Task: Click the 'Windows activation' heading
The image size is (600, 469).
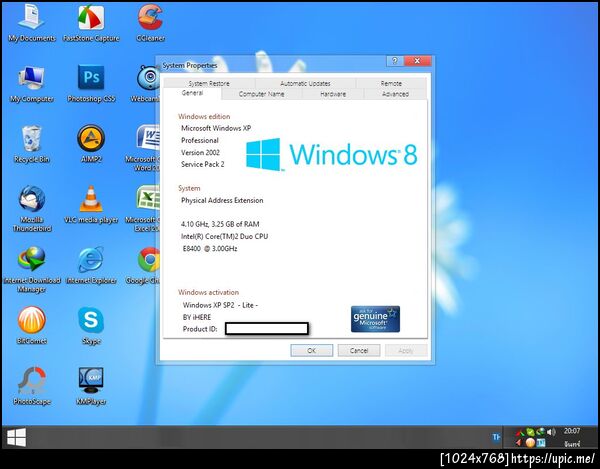Action: [209, 292]
